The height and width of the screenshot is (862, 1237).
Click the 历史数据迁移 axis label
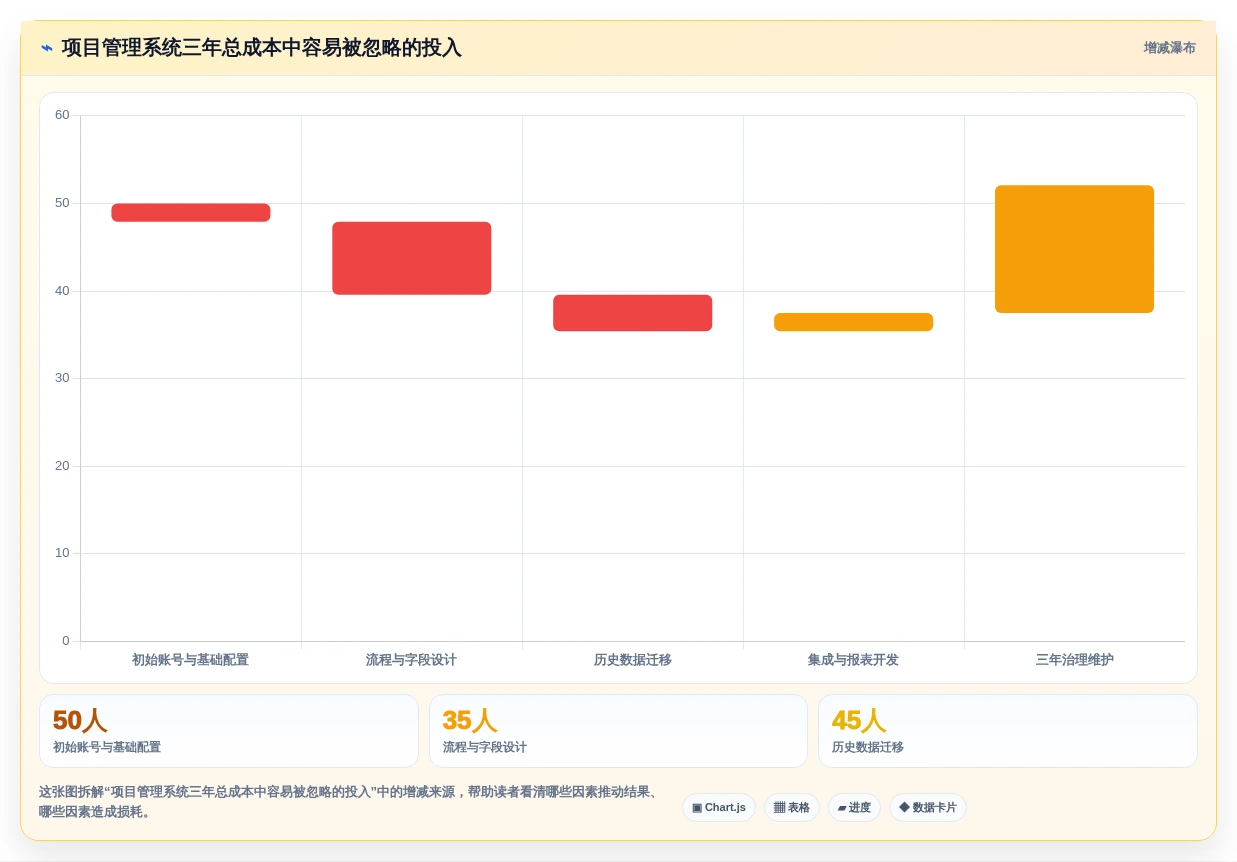pyautogui.click(x=633, y=660)
